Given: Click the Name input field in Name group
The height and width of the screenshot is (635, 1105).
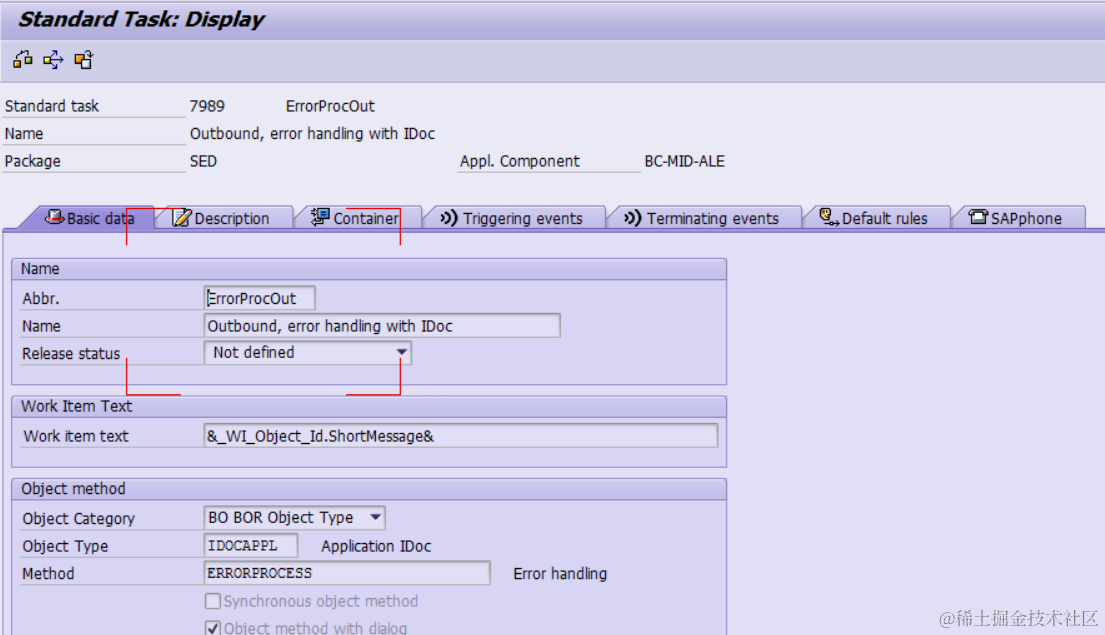Looking at the screenshot, I should pyautogui.click(x=382, y=326).
